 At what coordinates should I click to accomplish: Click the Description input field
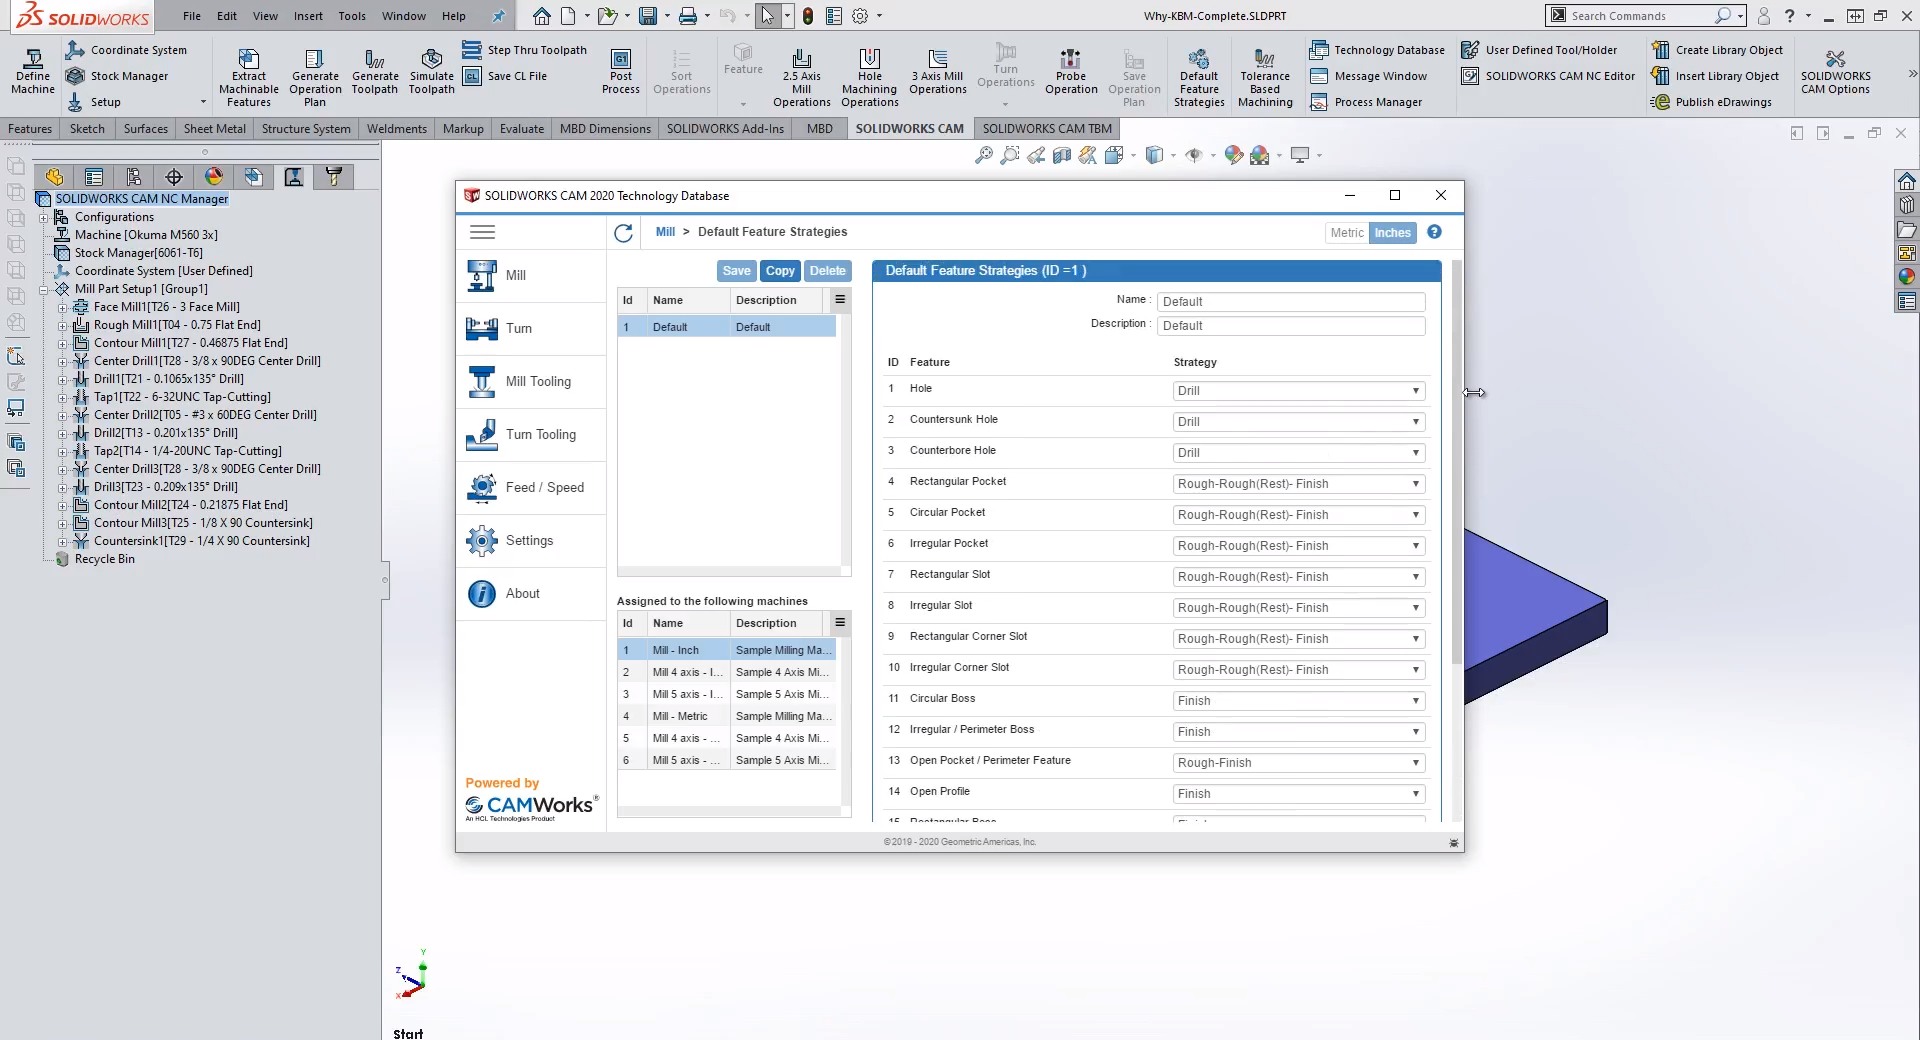click(x=1291, y=326)
